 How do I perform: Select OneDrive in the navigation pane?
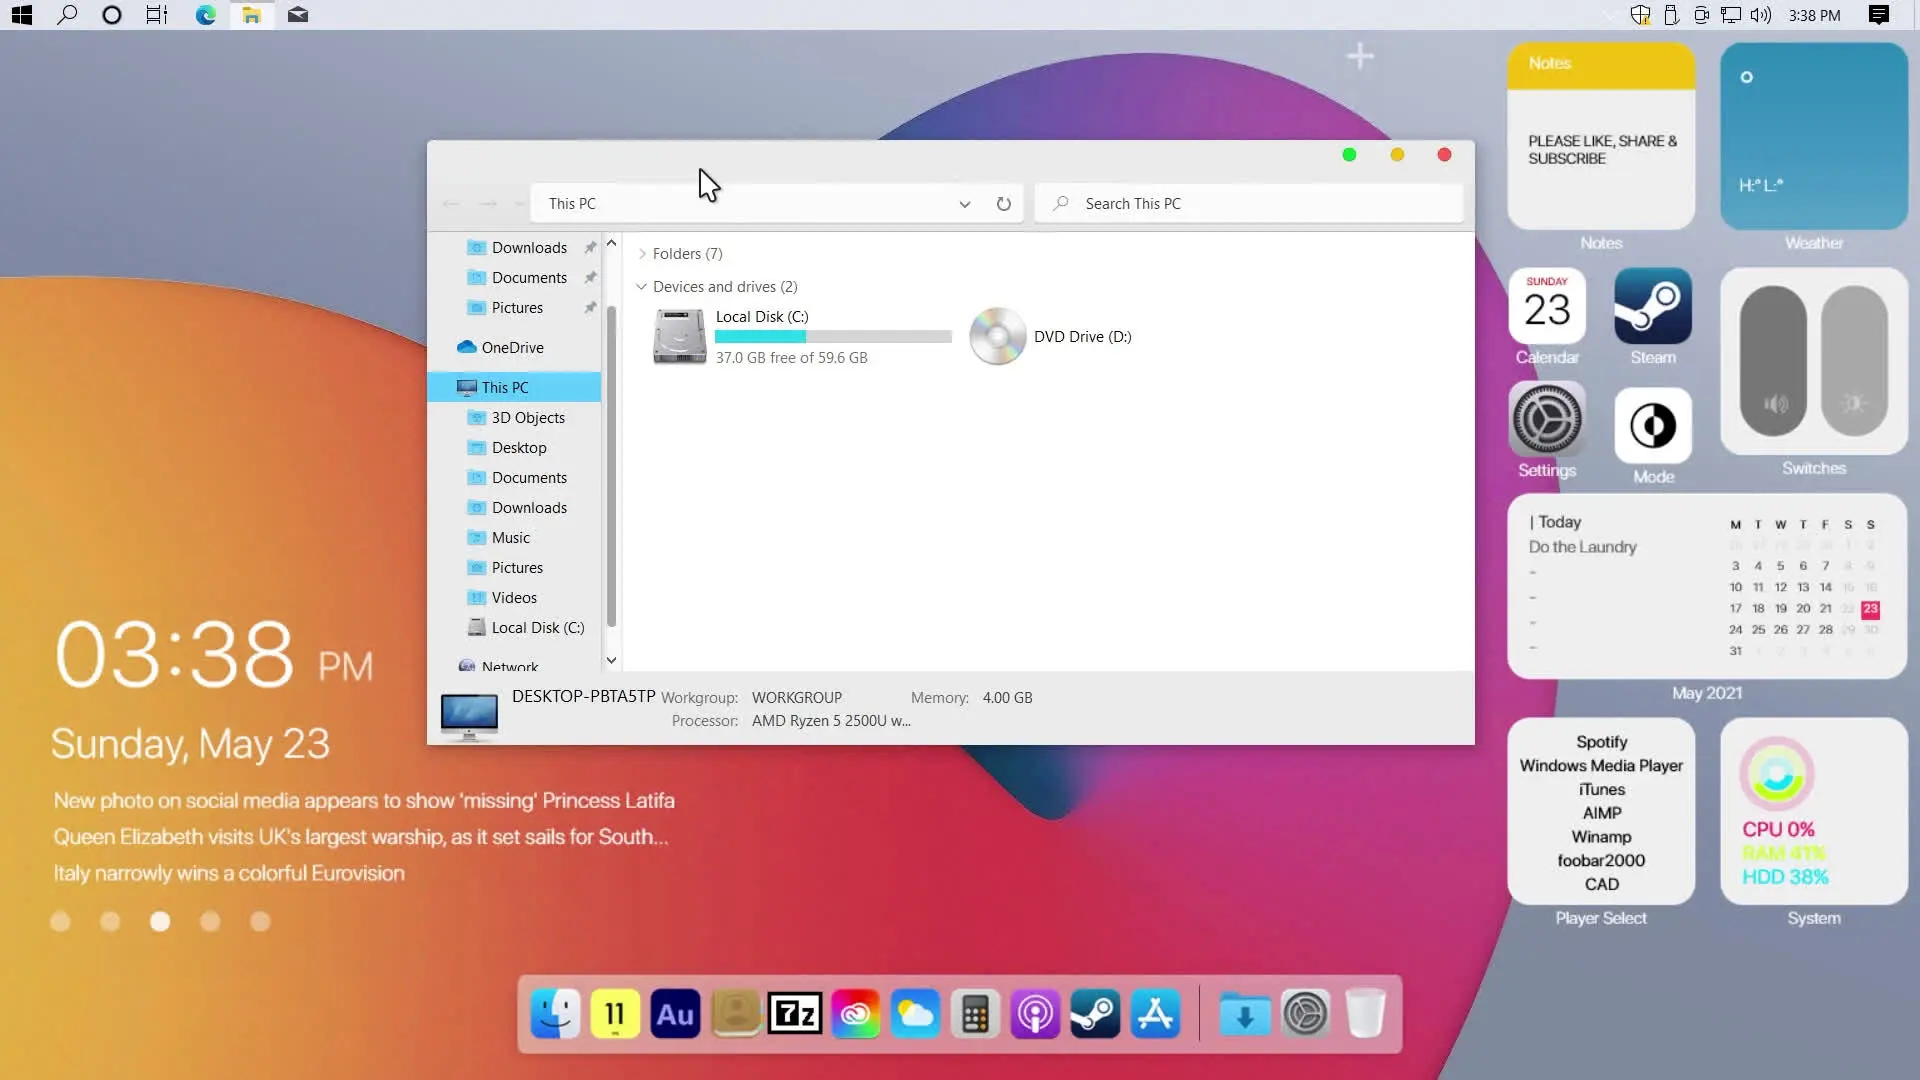(512, 348)
